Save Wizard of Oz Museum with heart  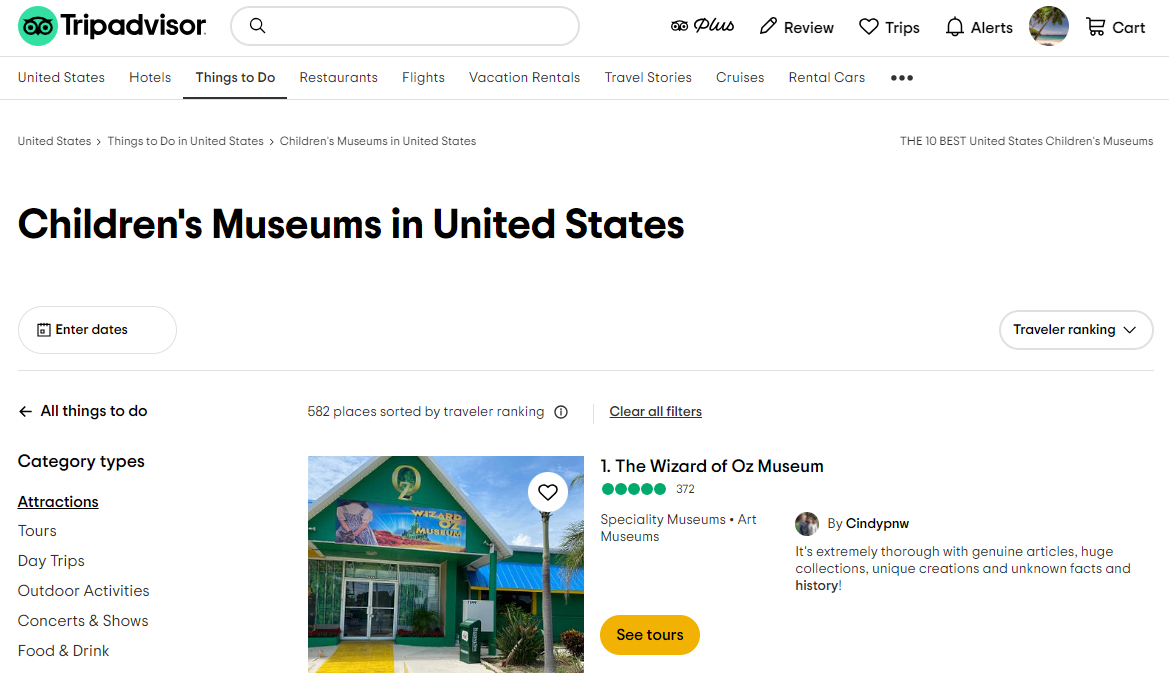tap(547, 492)
